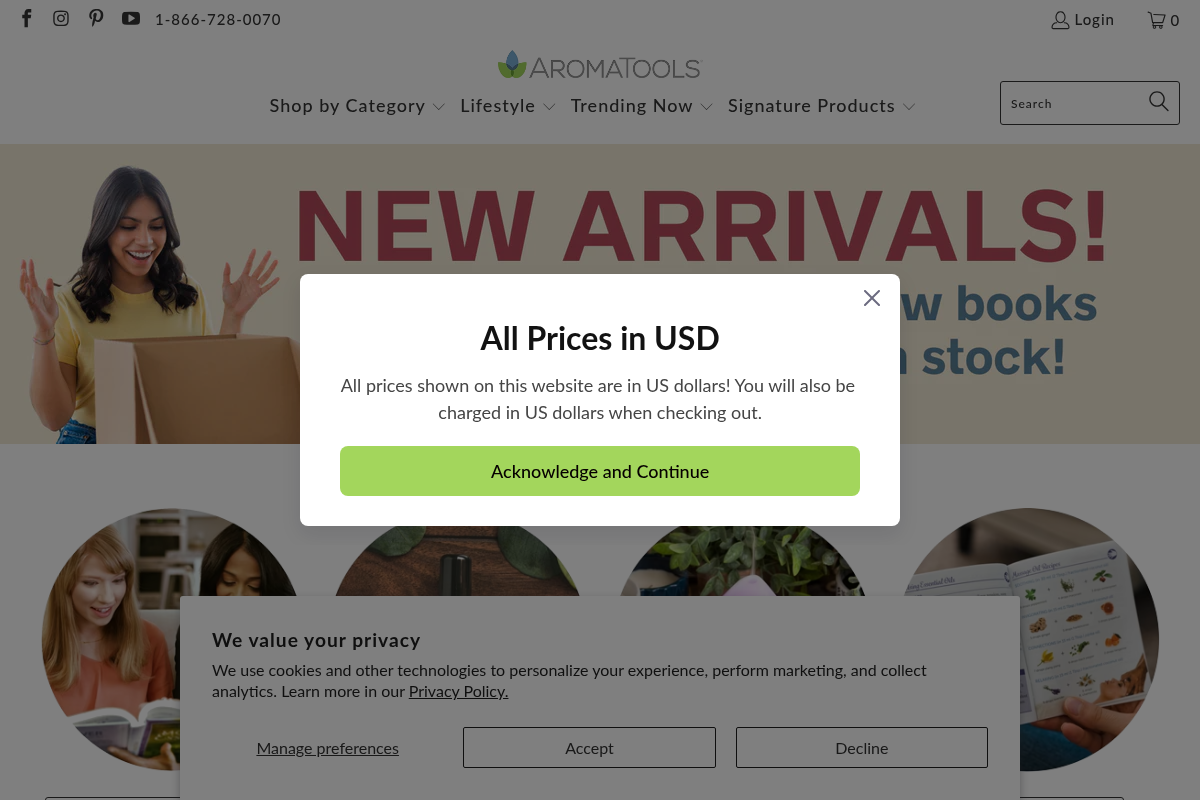Open Manage preferences link
The image size is (1200, 800).
328,748
